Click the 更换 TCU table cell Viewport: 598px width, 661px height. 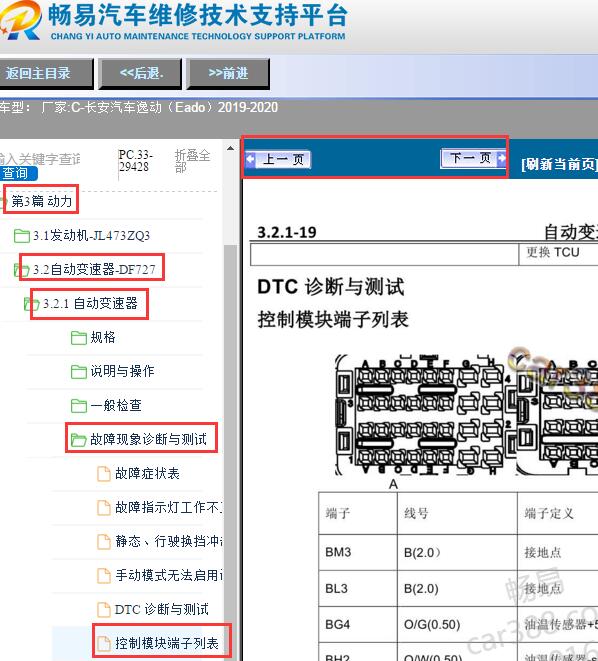click(558, 254)
